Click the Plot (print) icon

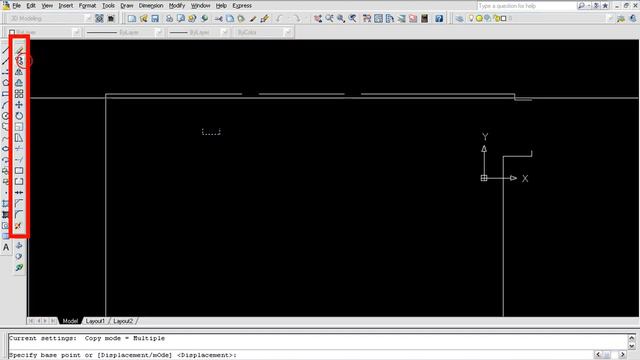click(169, 18)
